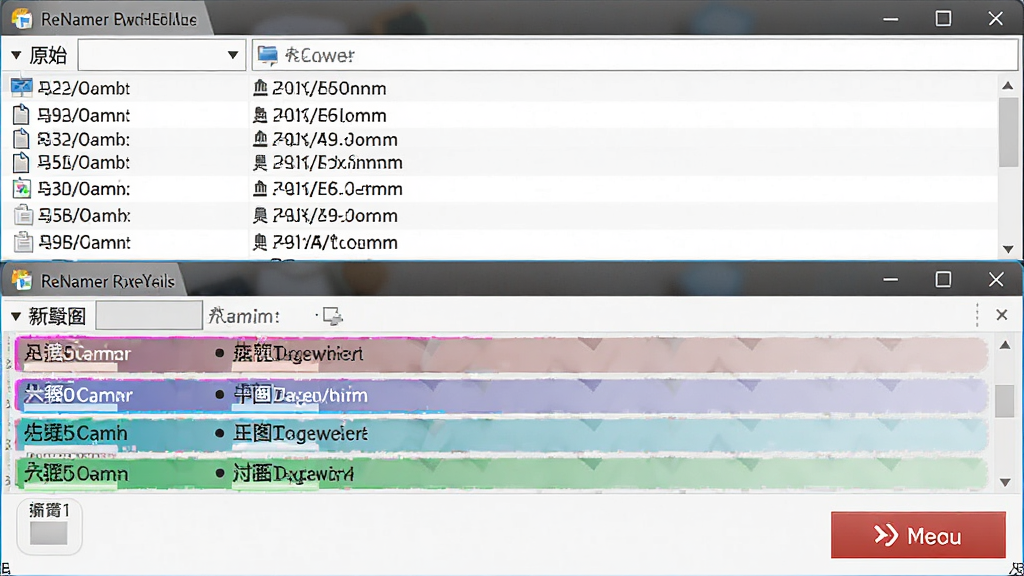Close the lower window's rules panel with its X
This screenshot has width=1024, height=576.
(x=1002, y=315)
